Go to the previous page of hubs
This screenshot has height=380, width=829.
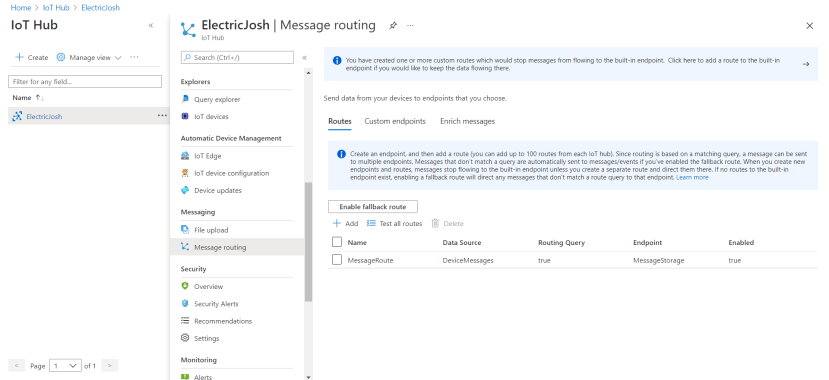click(16, 366)
